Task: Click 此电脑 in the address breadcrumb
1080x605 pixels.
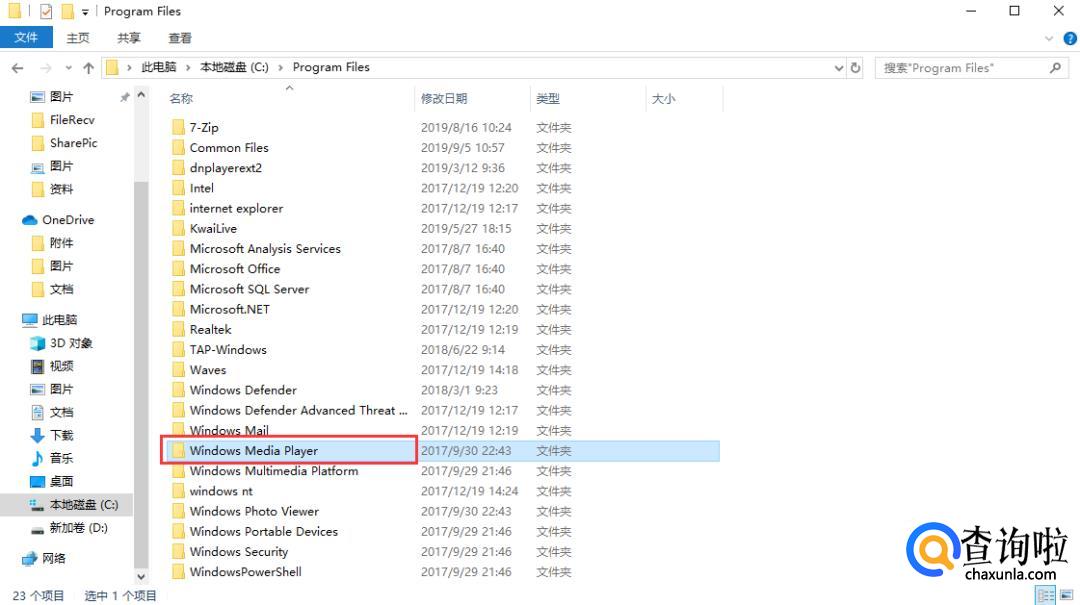Action: coord(158,67)
